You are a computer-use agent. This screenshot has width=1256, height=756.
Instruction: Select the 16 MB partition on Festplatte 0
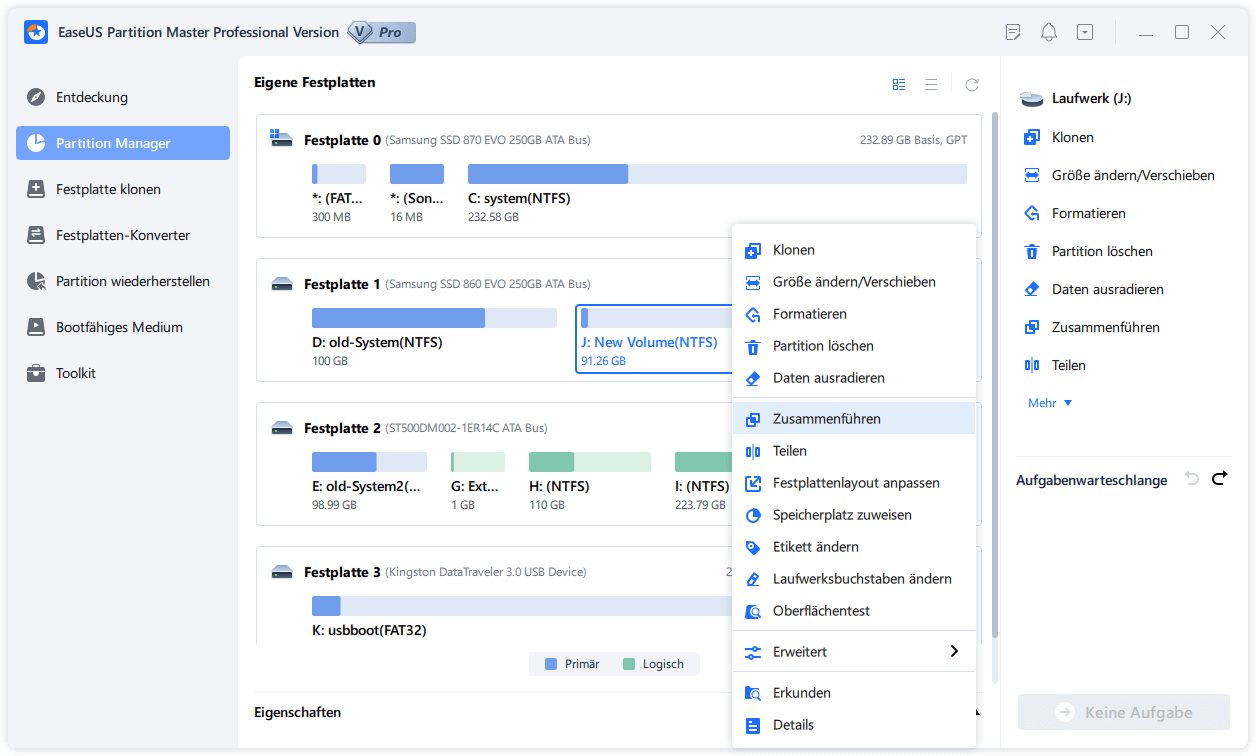[416, 194]
